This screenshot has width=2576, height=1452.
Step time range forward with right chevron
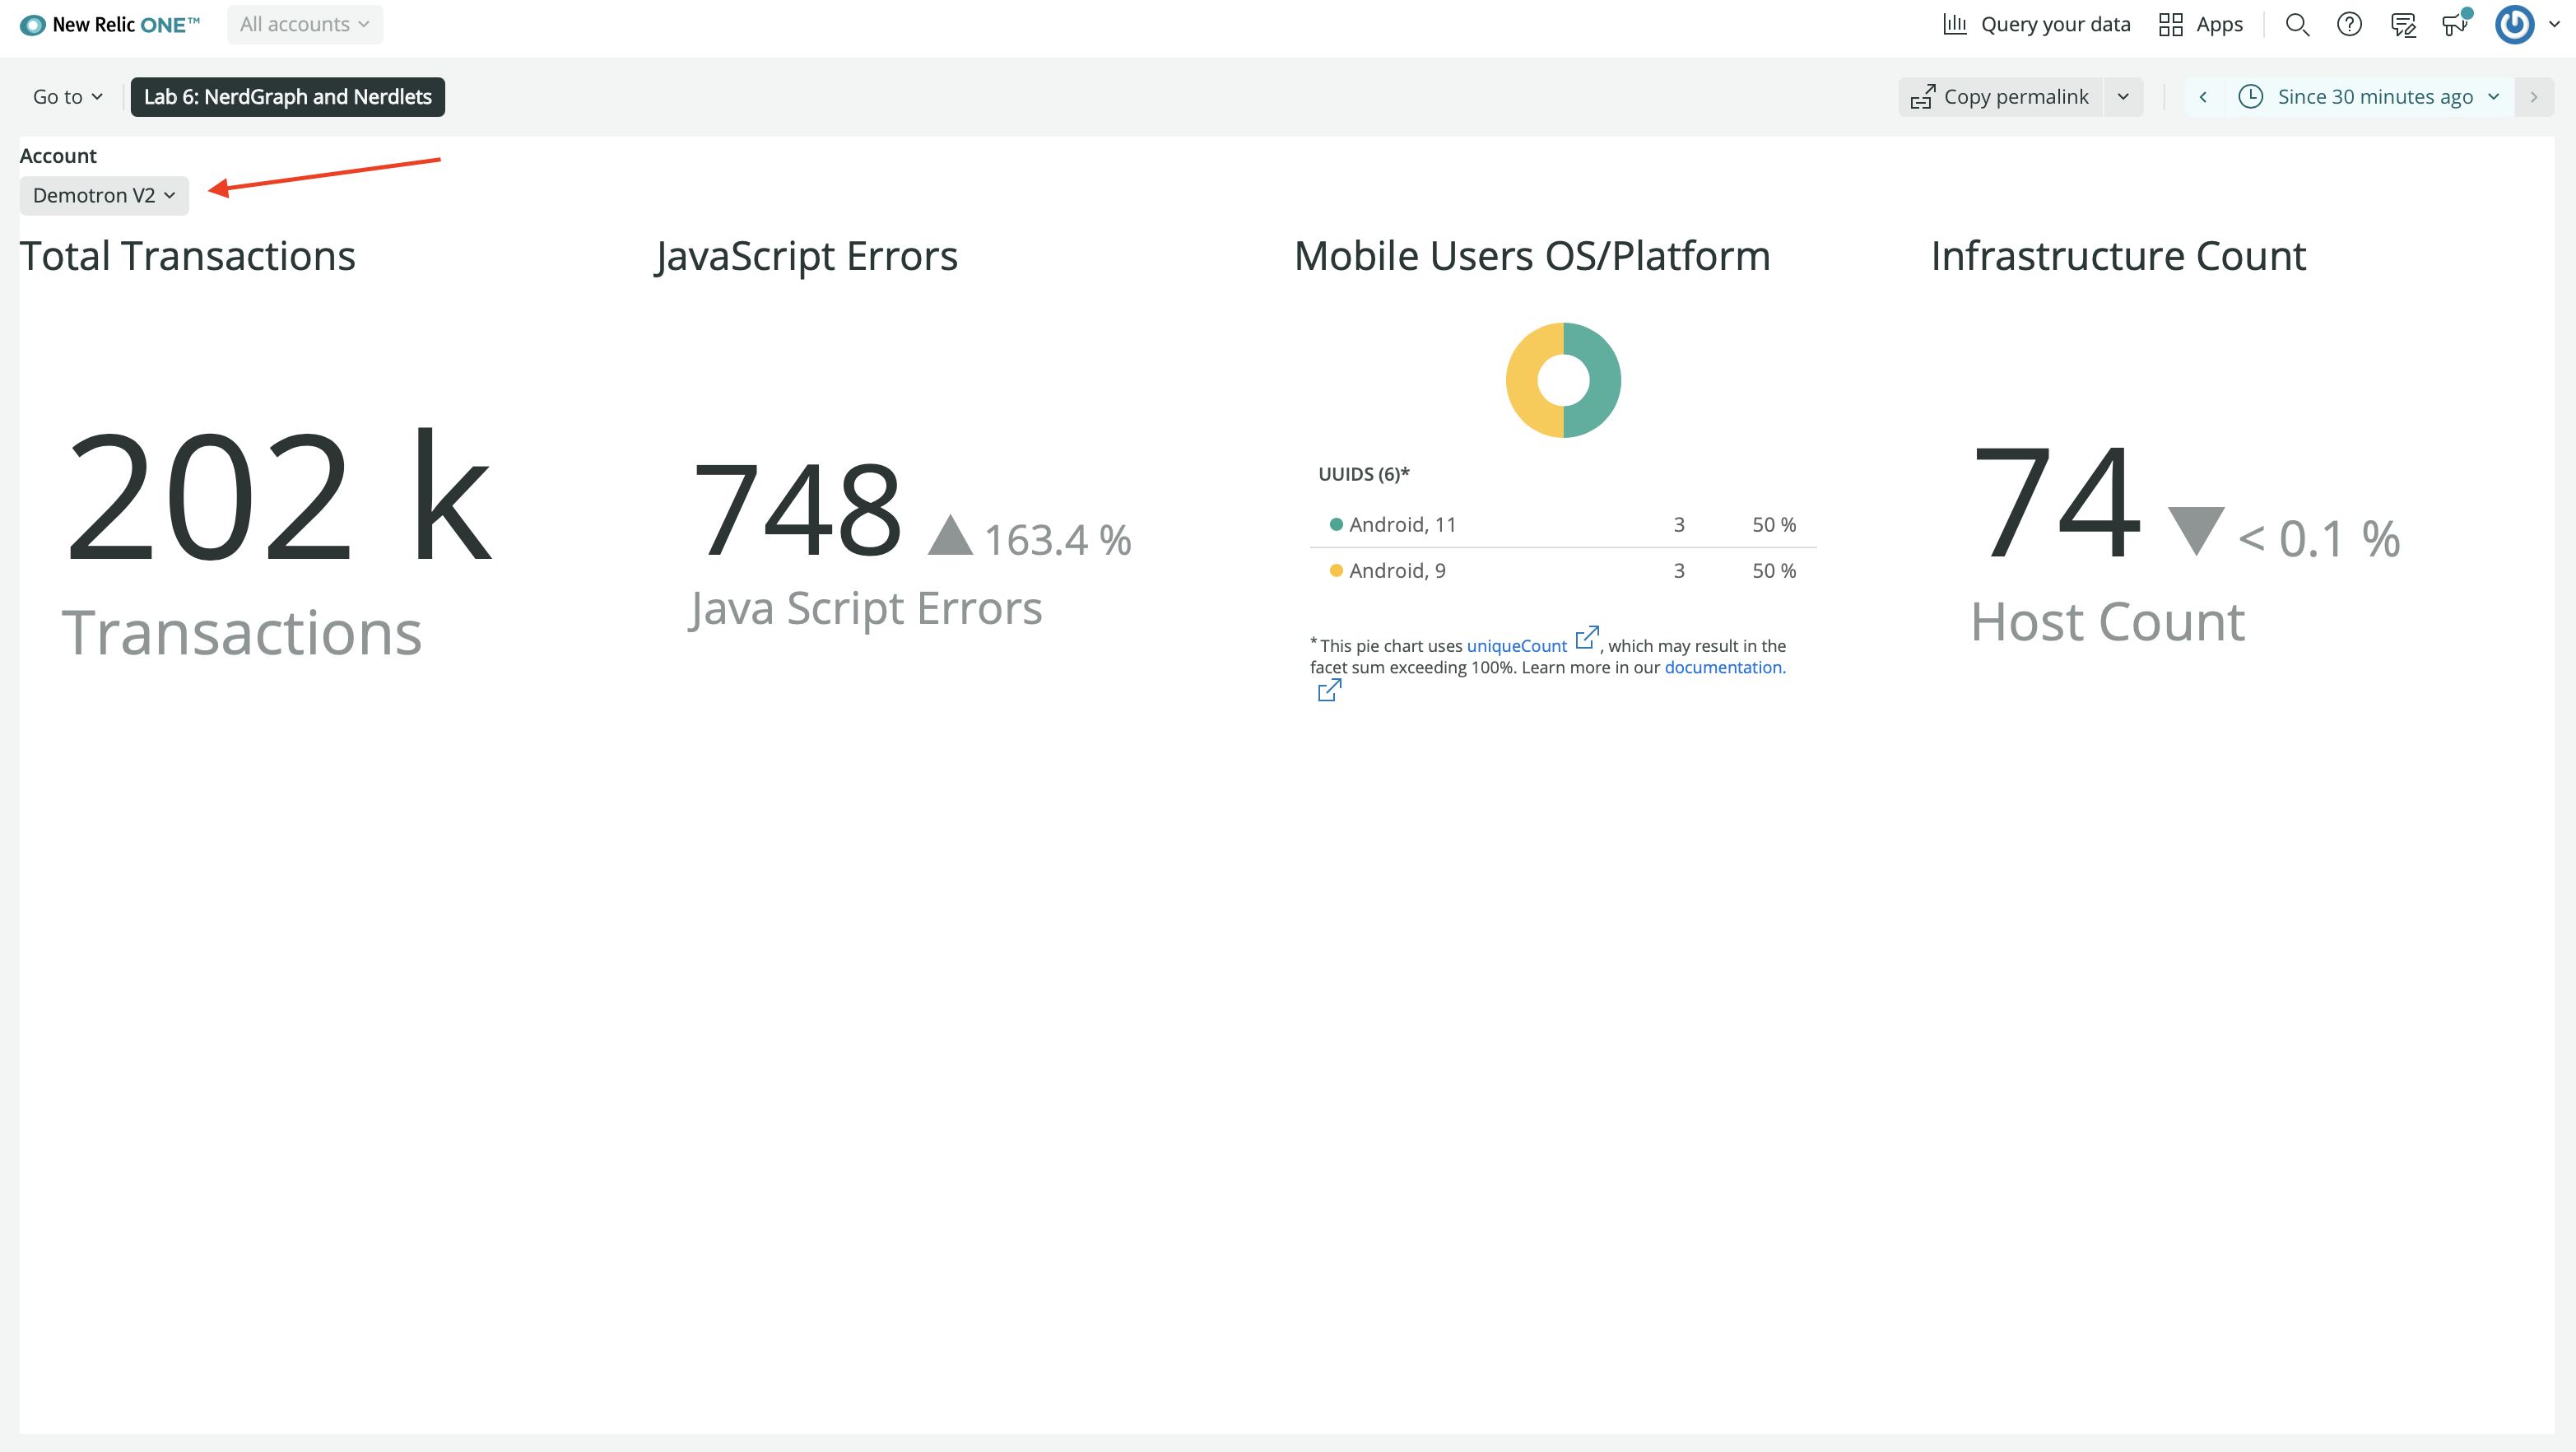click(2534, 97)
